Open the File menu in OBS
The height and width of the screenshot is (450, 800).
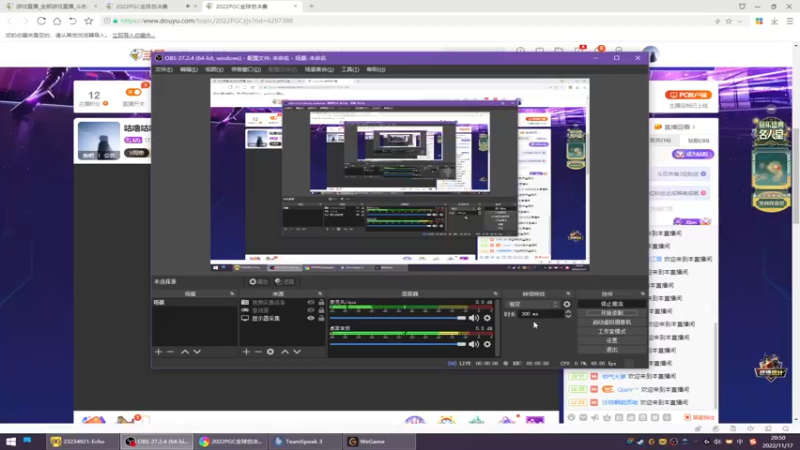[164, 69]
